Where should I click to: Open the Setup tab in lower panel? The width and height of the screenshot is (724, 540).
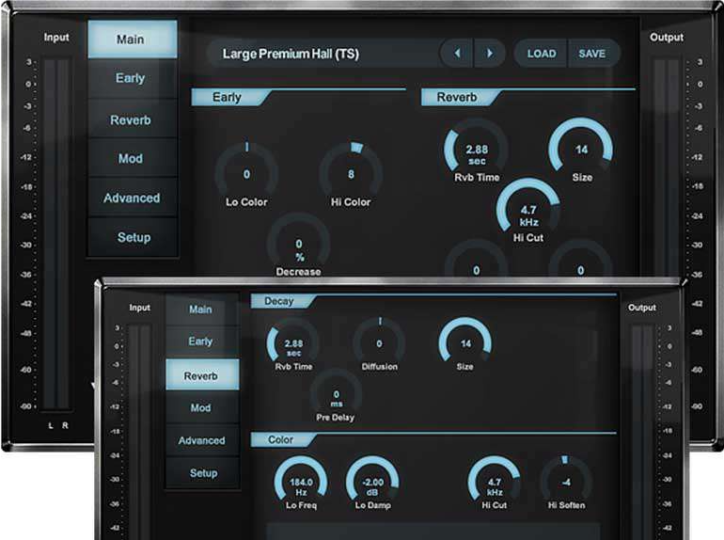tap(203, 473)
